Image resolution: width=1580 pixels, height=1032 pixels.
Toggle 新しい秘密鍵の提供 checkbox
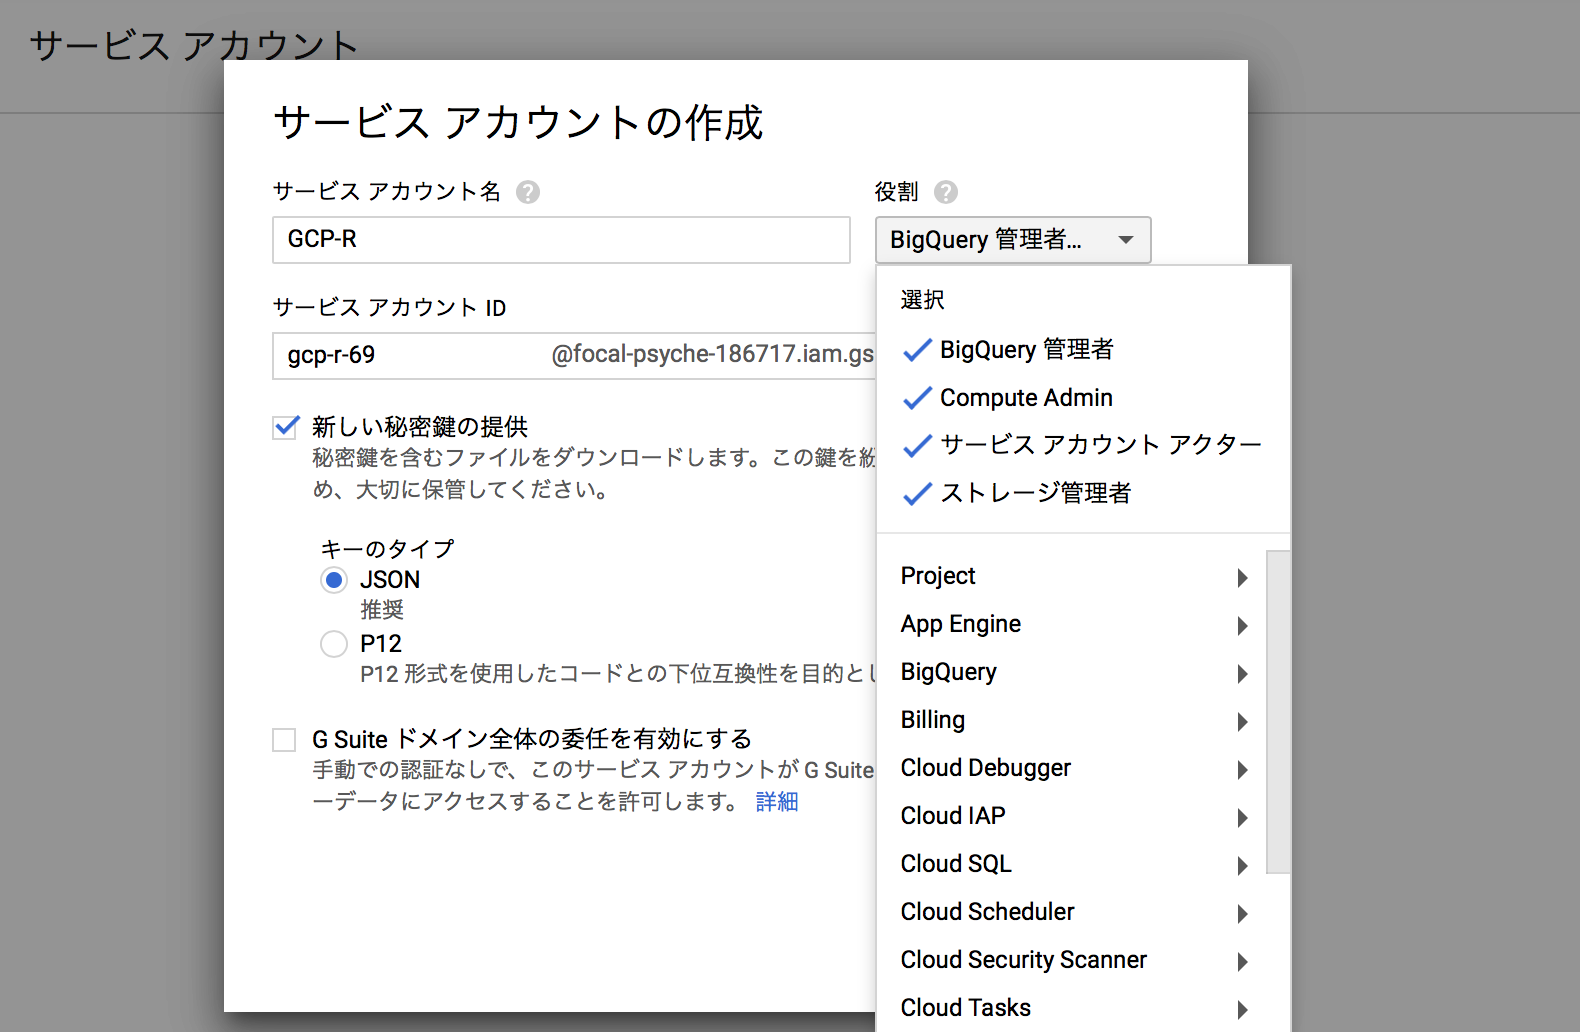[x=286, y=427]
